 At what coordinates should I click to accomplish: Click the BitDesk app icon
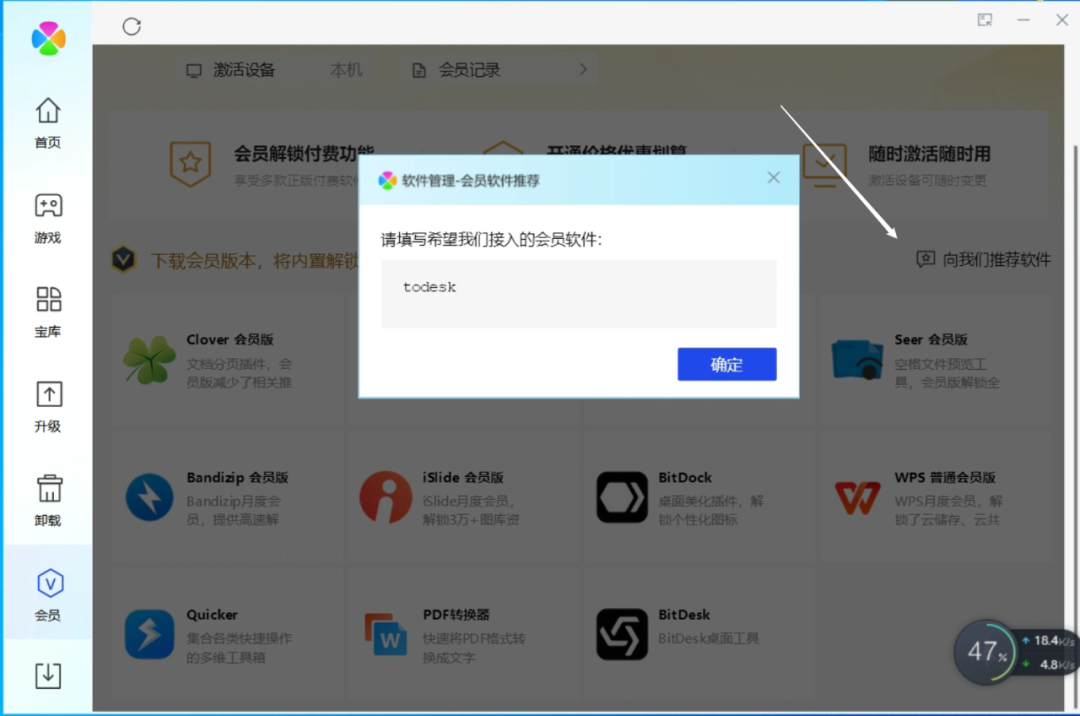(x=622, y=634)
